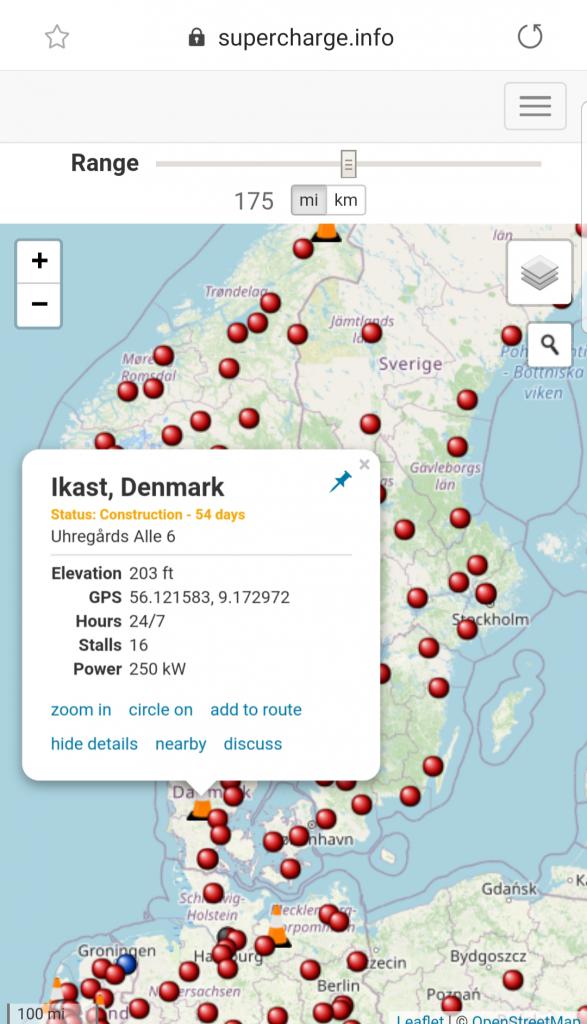Image resolution: width=587 pixels, height=1024 pixels.
Task: Zoom out the map with minus button
Action: click(39, 305)
